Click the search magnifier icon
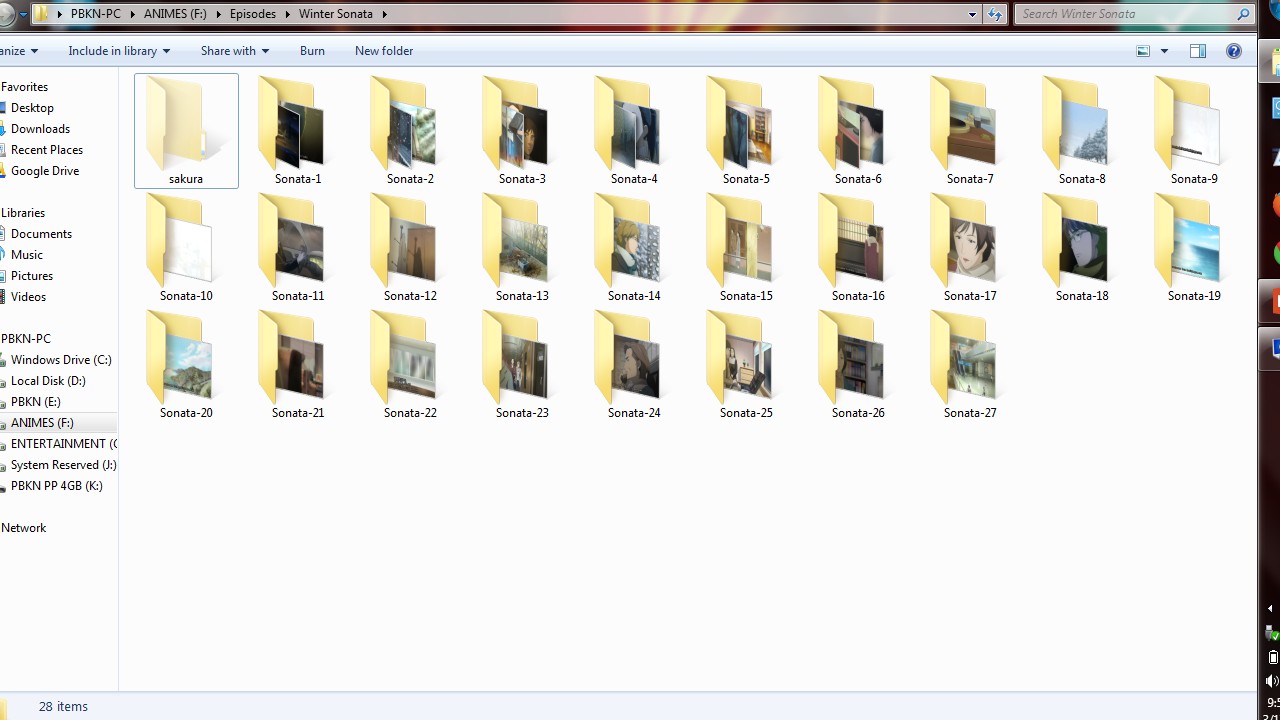Screen dimensions: 1280x720 coord(1244,14)
